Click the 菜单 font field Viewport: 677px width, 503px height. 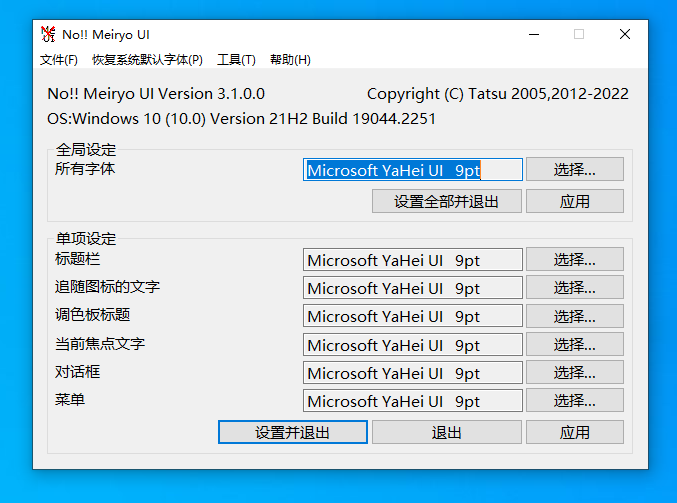[413, 401]
